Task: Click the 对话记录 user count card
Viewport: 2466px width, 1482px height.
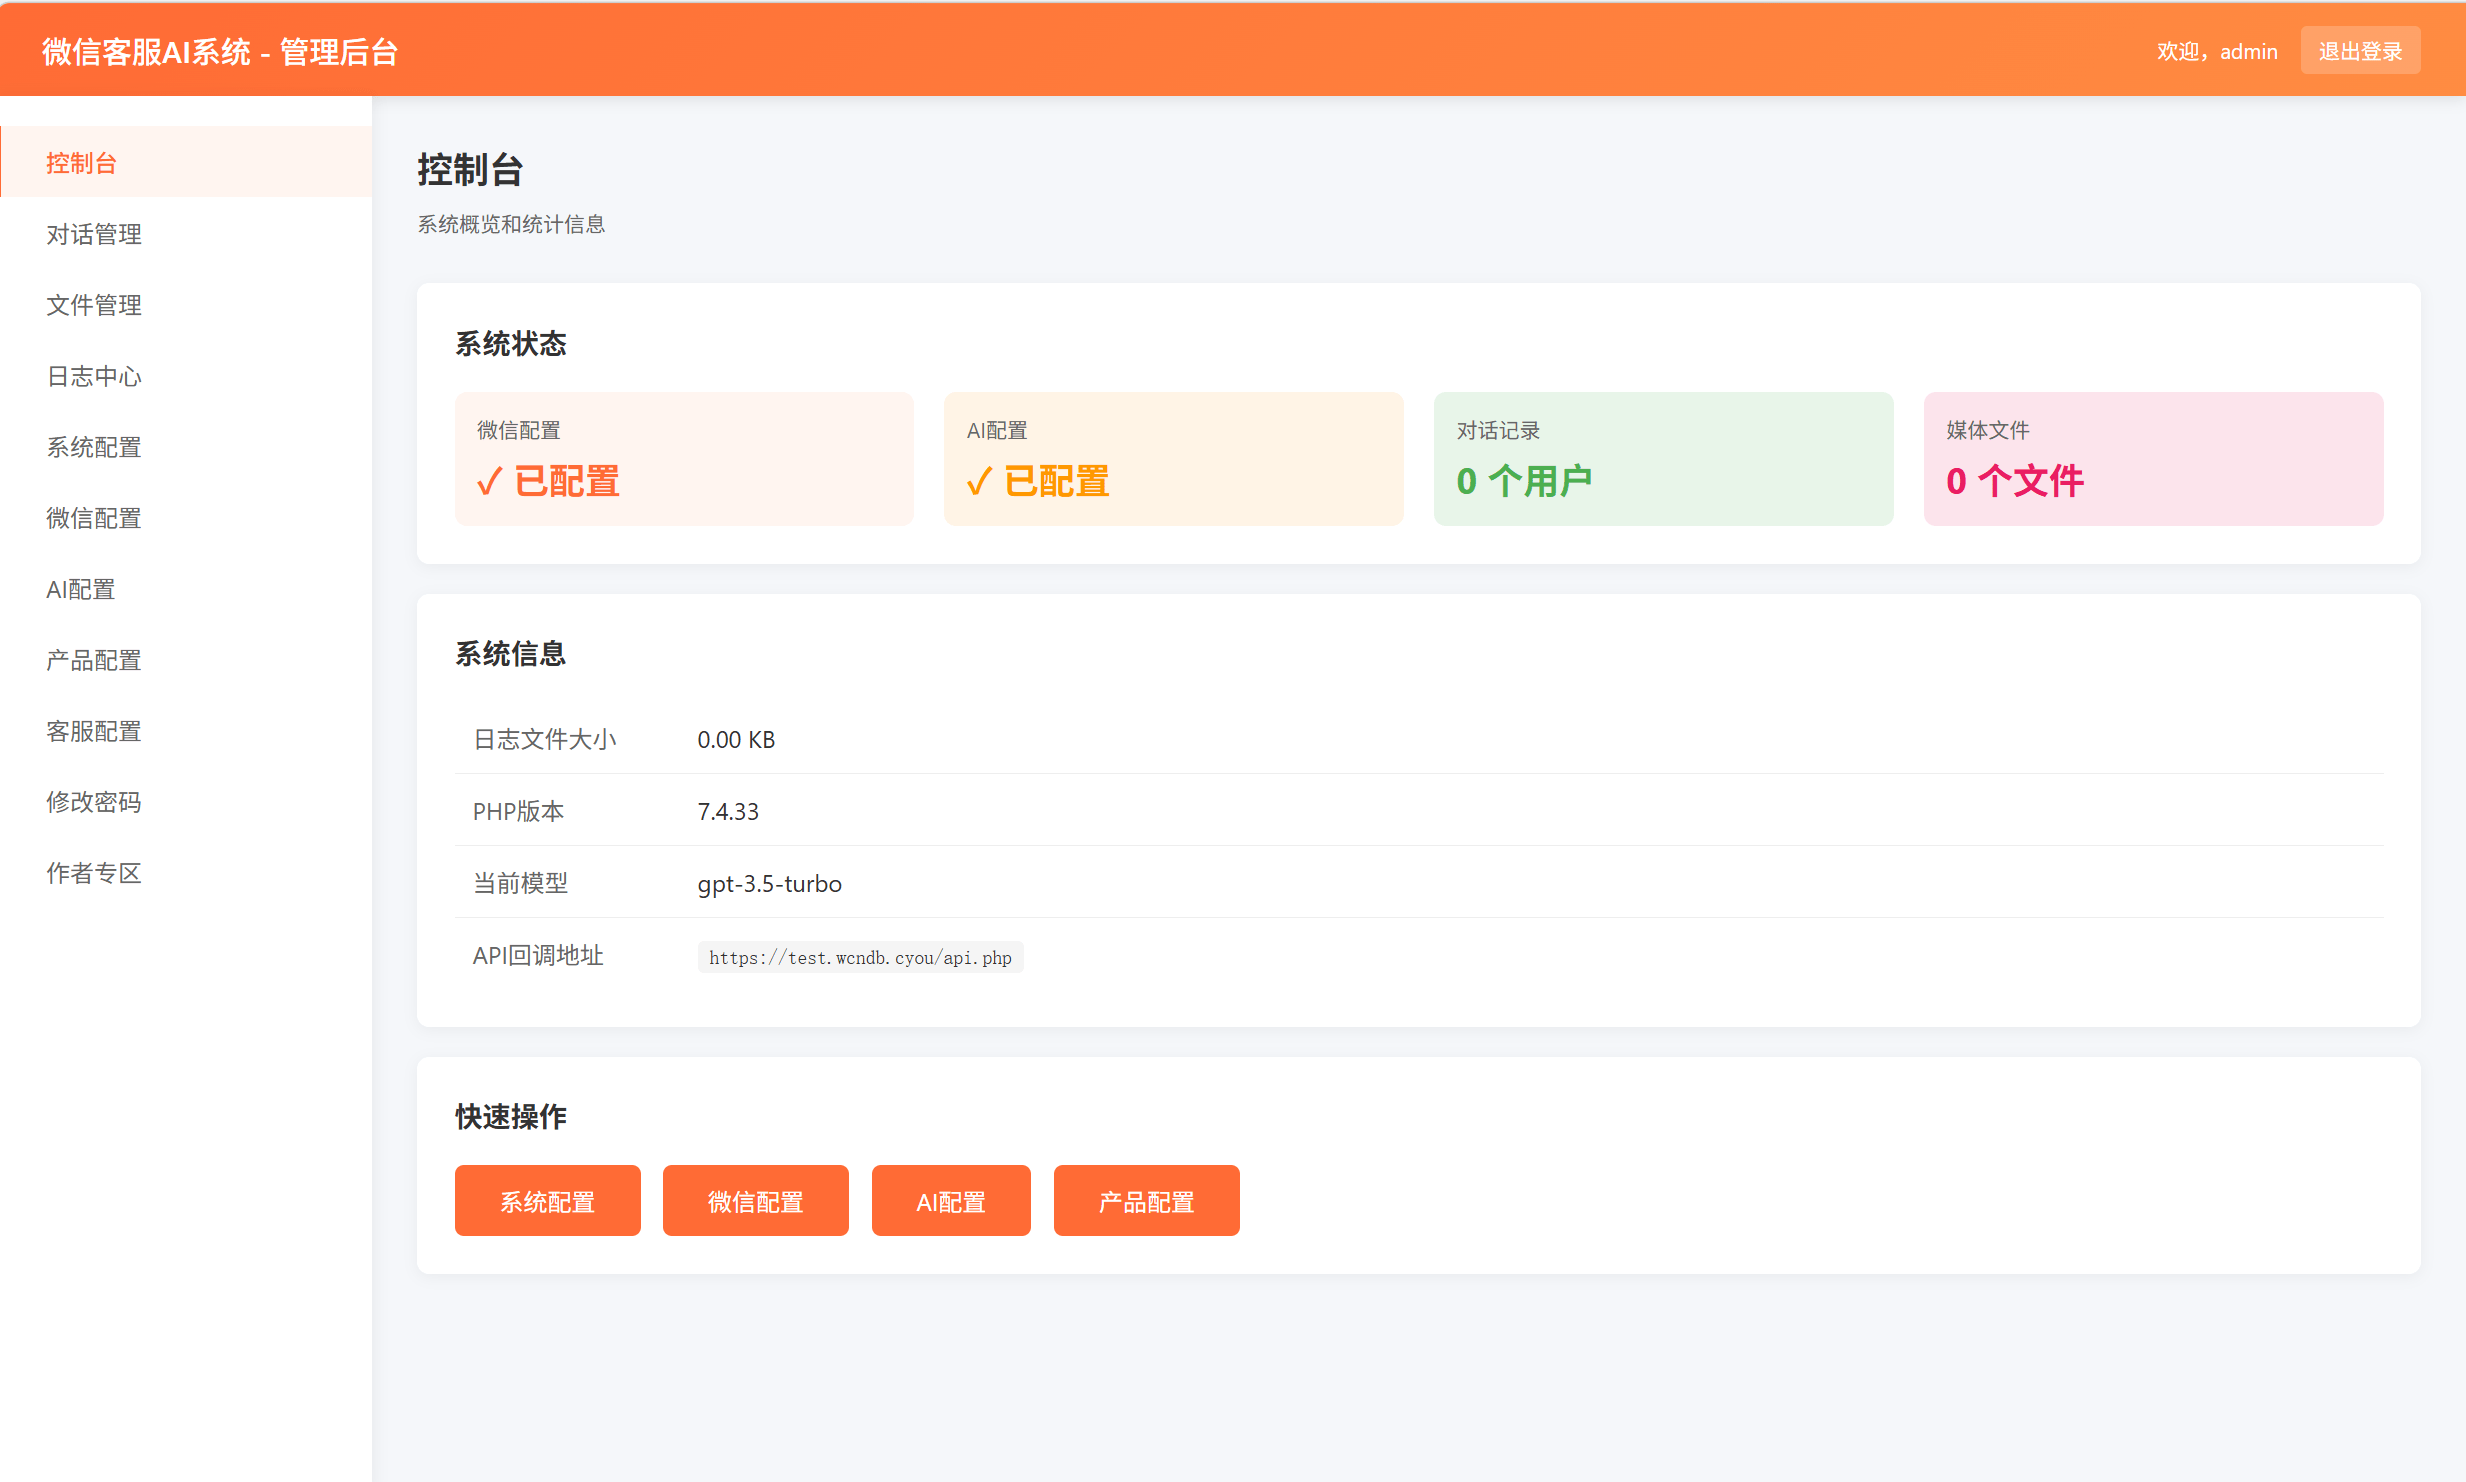Action: tap(1662, 458)
